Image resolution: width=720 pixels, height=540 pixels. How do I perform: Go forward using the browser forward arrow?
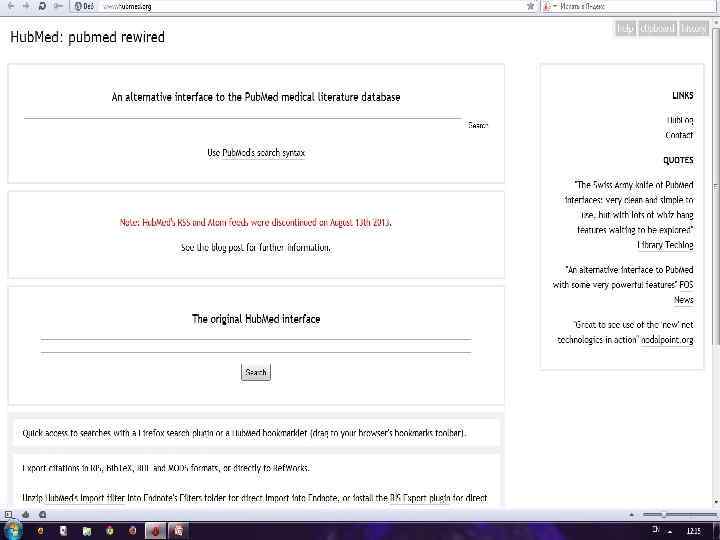click(26, 6)
